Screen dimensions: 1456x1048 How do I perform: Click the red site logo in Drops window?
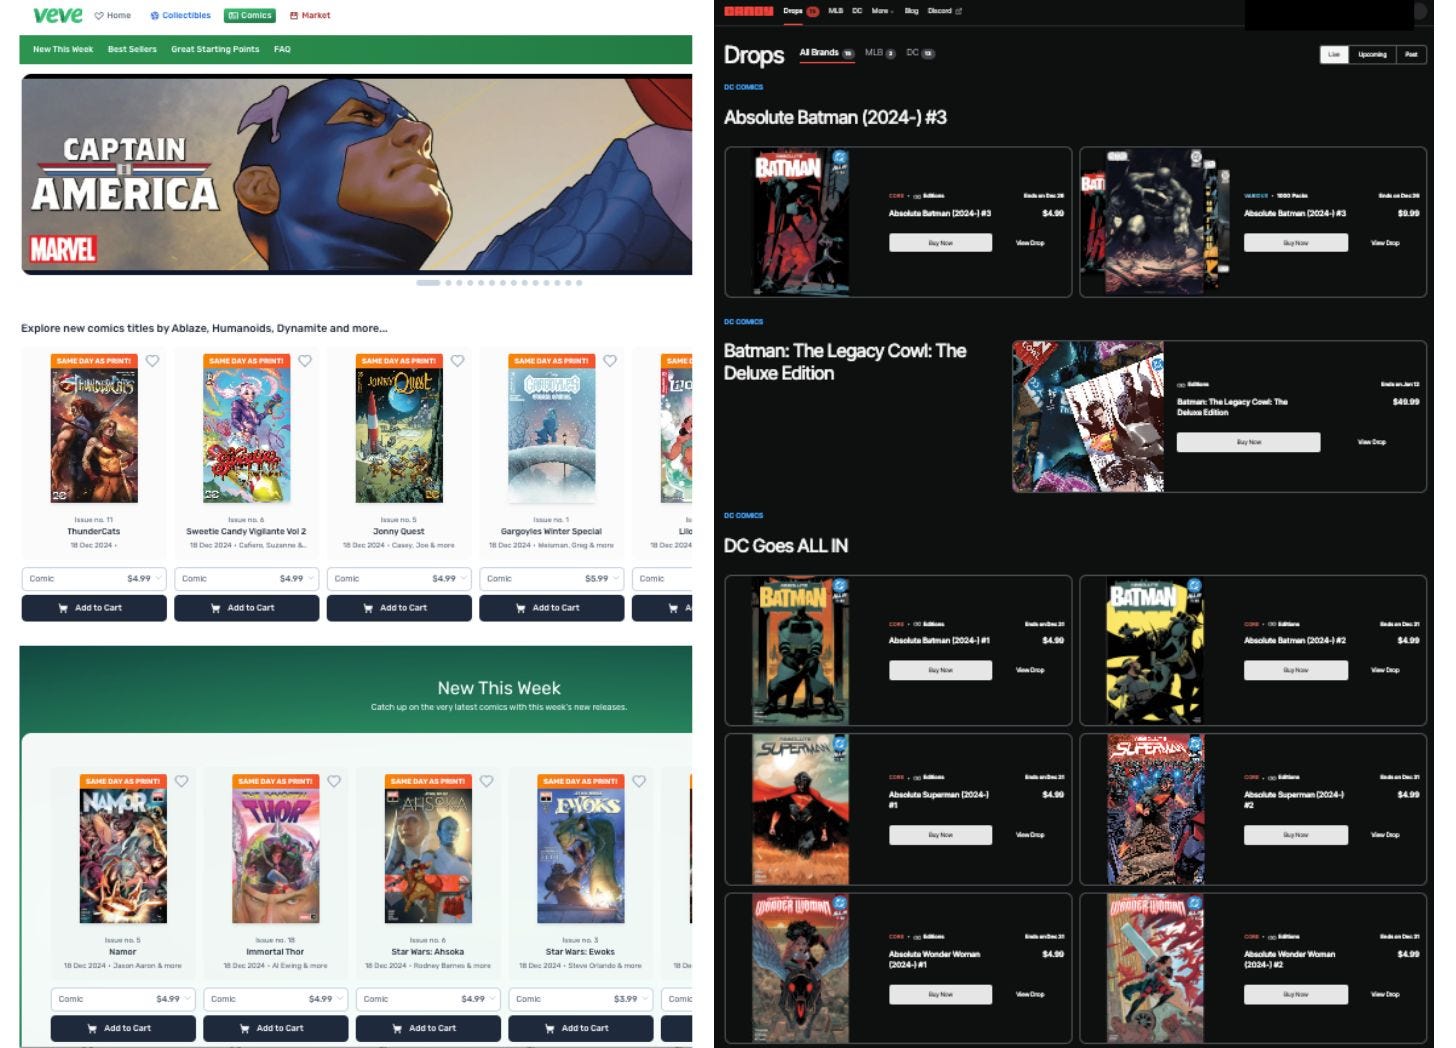tap(748, 11)
